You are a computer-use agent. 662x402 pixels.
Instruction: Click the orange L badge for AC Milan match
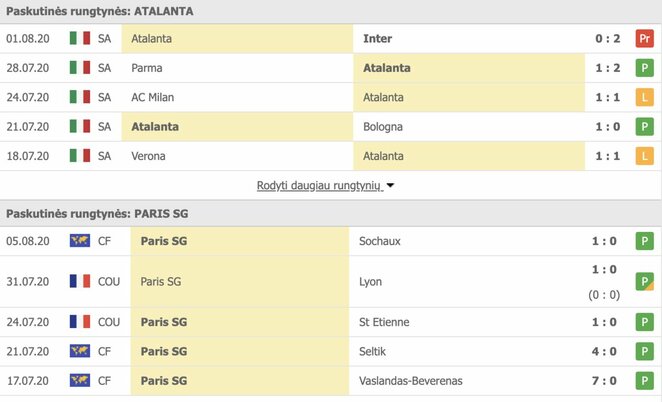tap(645, 97)
